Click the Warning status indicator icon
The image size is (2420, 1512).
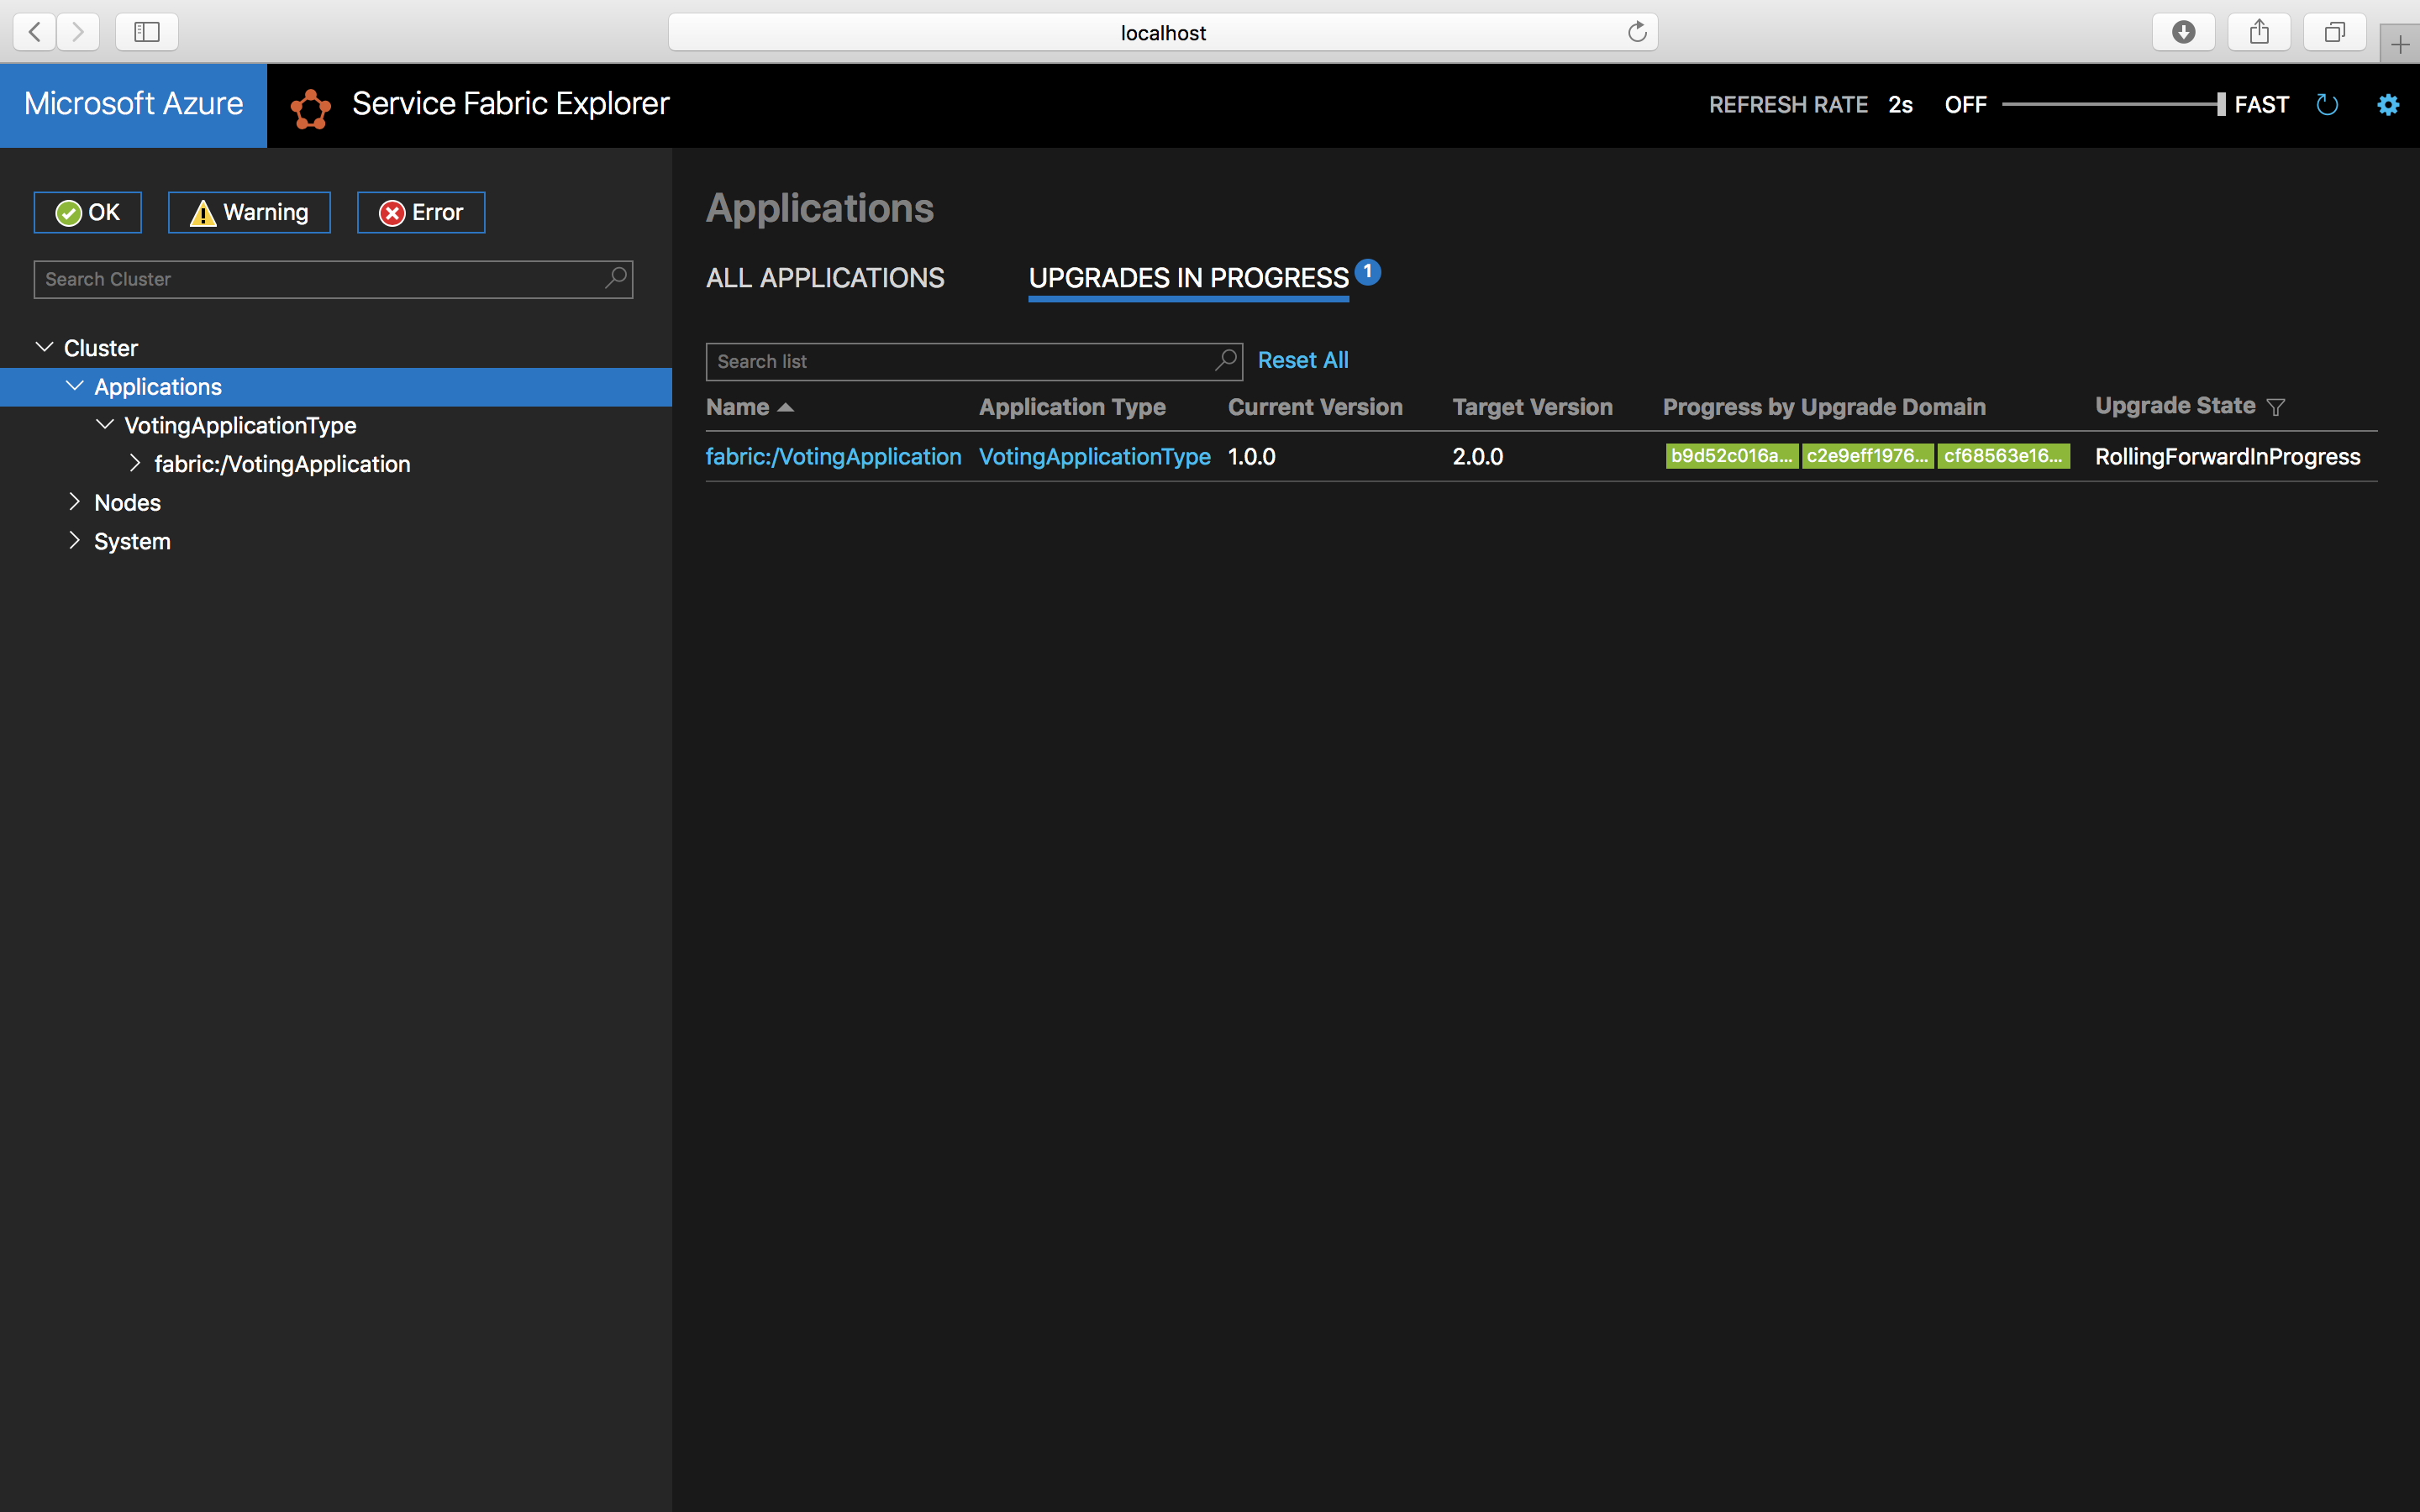tap(203, 213)
